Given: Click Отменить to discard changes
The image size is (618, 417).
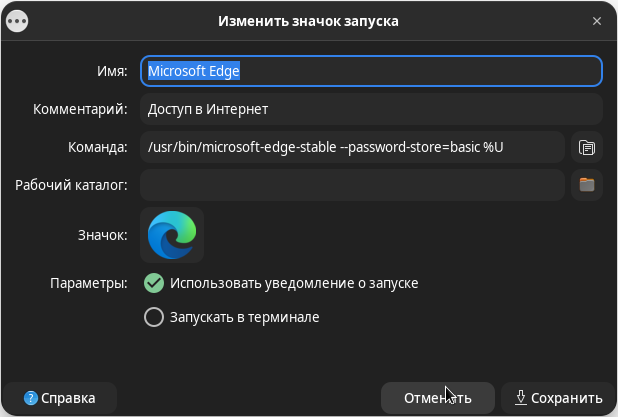Looking at the screenshot, I should (437, 398).
